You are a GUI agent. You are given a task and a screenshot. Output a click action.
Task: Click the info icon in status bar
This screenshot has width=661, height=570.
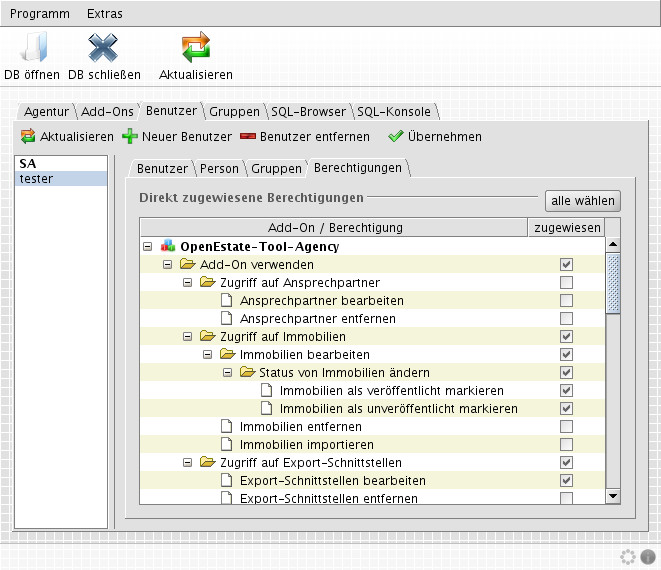click(x=648, y=557)
